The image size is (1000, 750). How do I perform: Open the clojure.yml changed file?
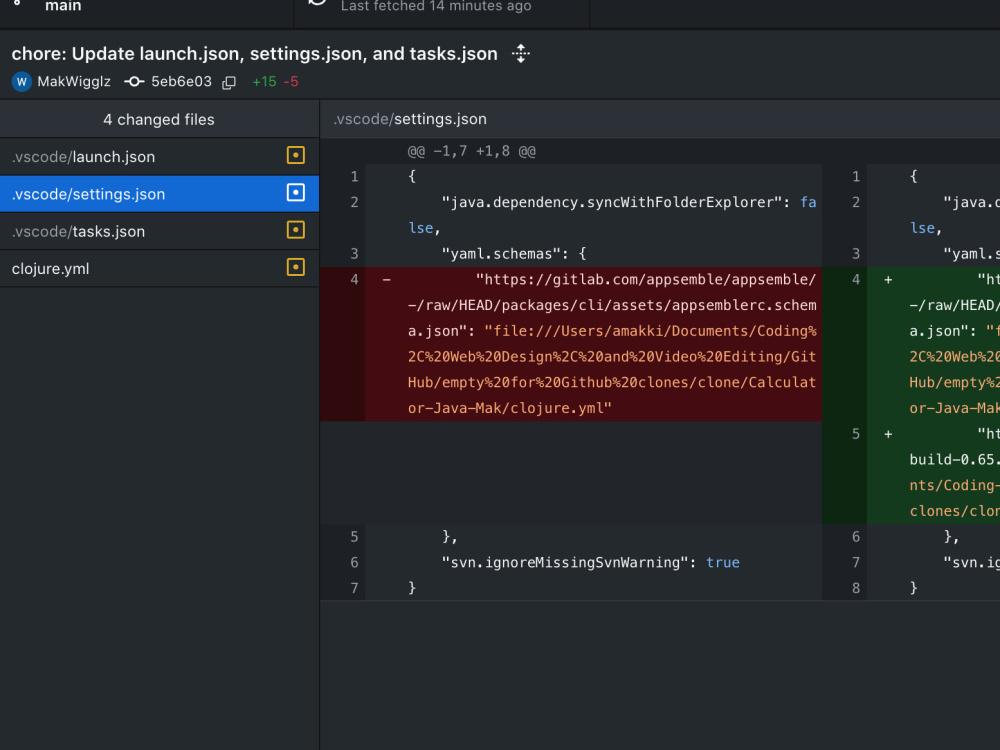coord(159,268)
